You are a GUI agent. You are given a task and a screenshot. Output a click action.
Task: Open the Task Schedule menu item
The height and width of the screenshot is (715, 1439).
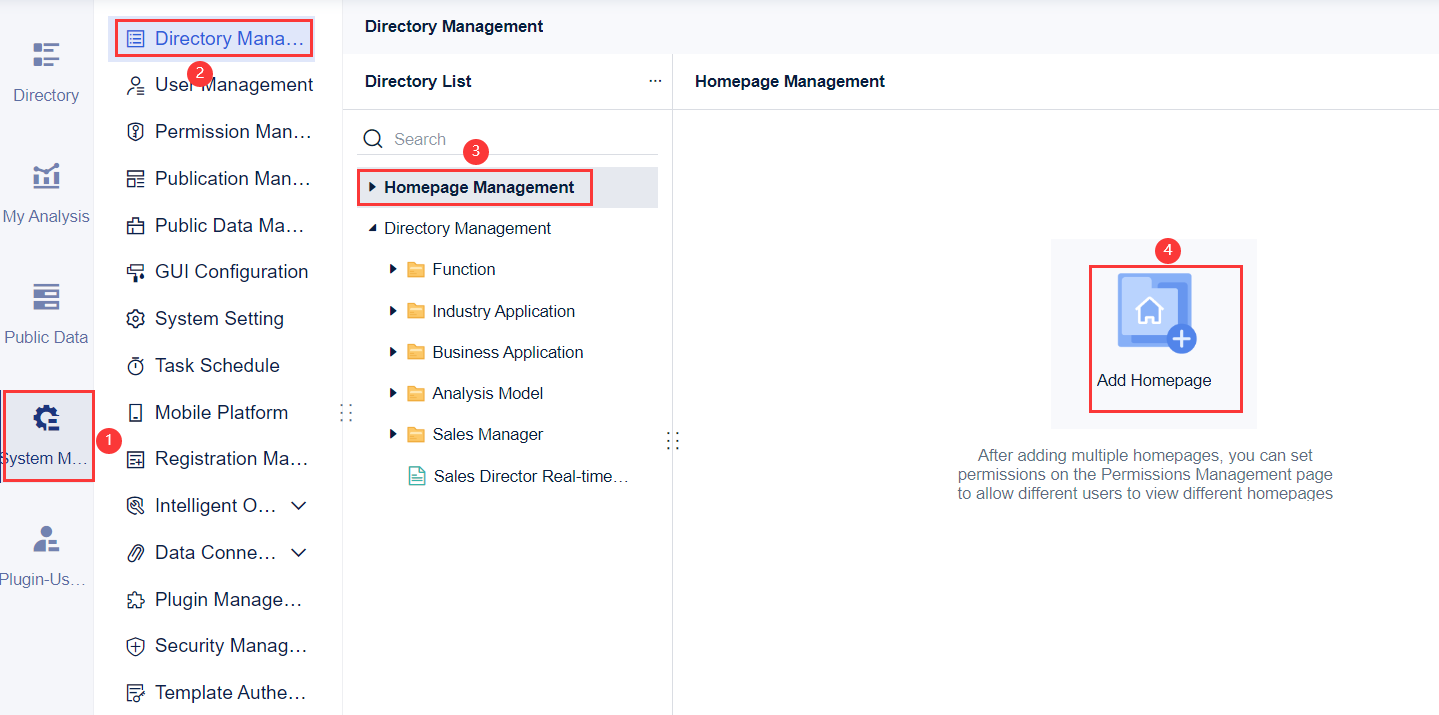(x=217, y=366)
